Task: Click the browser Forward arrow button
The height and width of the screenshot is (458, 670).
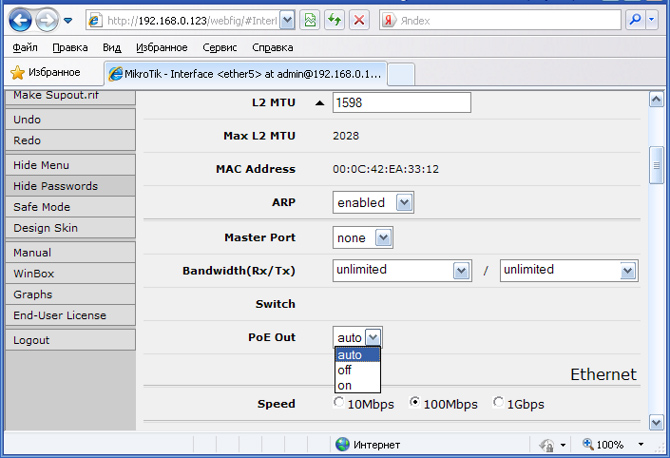Action: point(46,19)
